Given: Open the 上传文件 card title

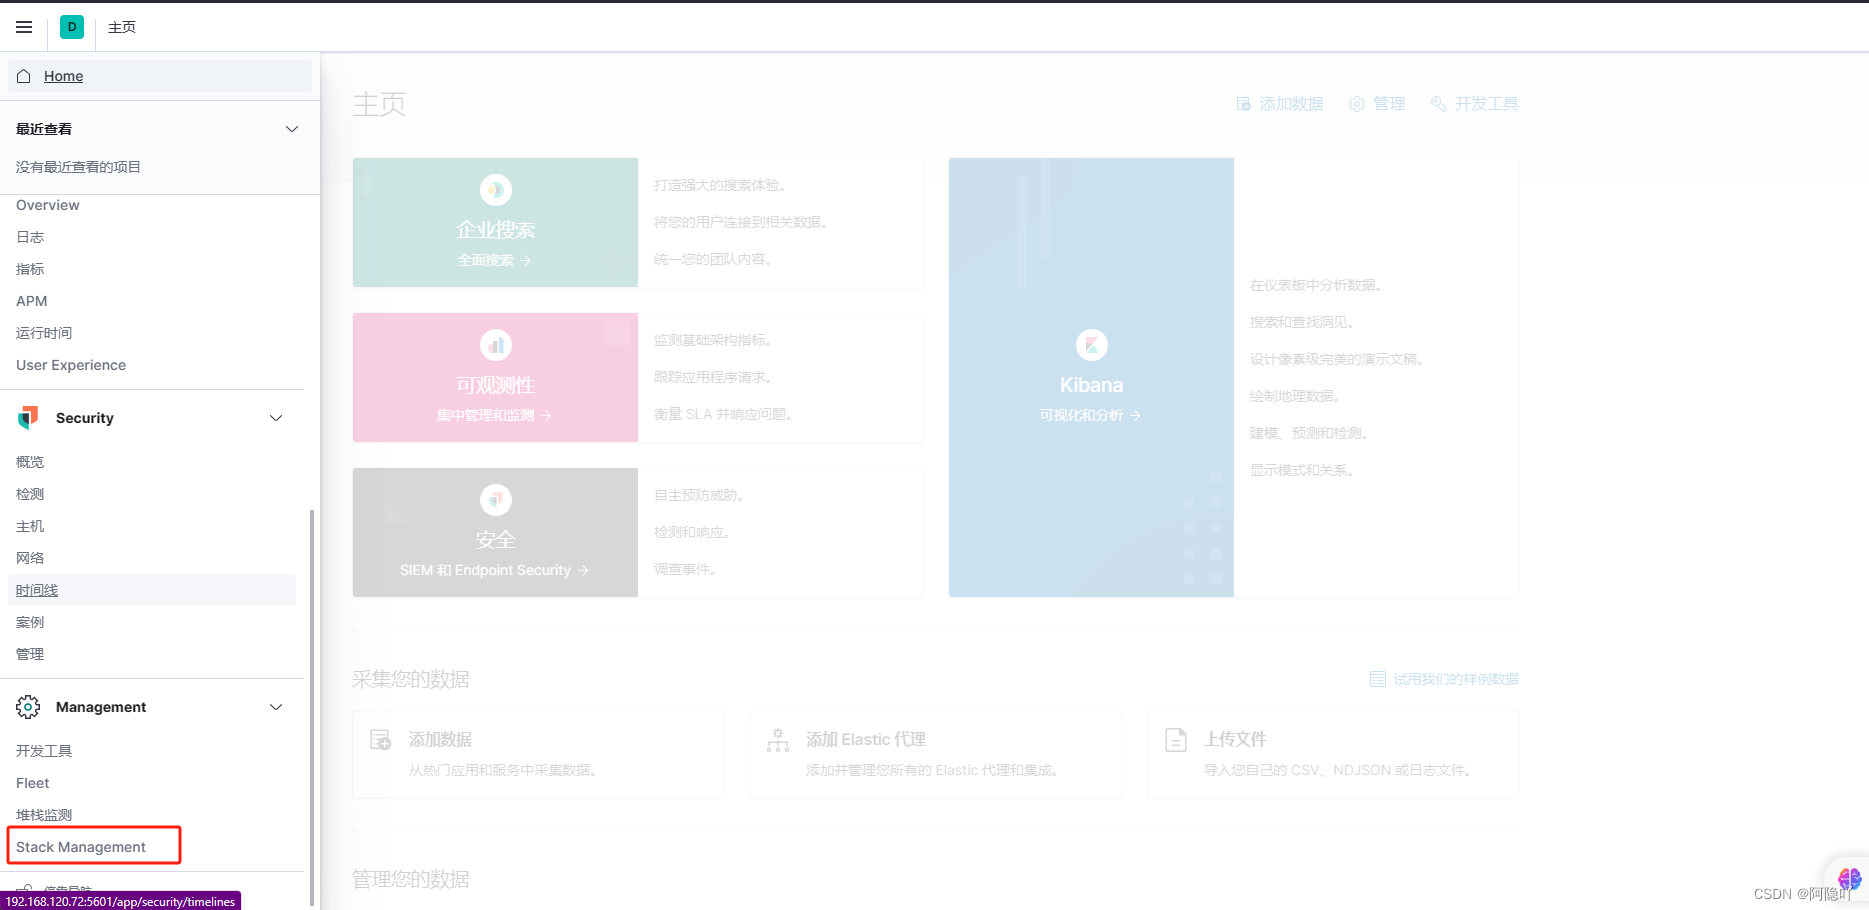Looking at the screenshot, I should [x=1235, y=739].
